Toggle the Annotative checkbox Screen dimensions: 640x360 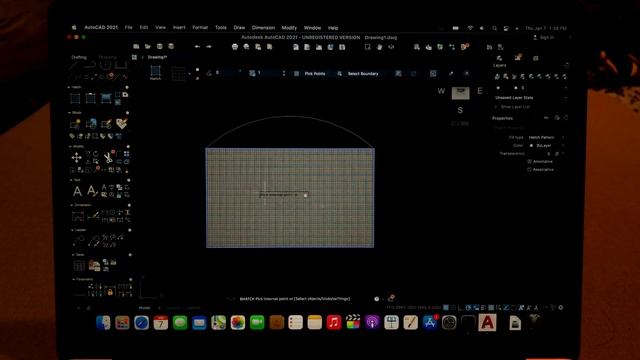click(x=529, y=162)
